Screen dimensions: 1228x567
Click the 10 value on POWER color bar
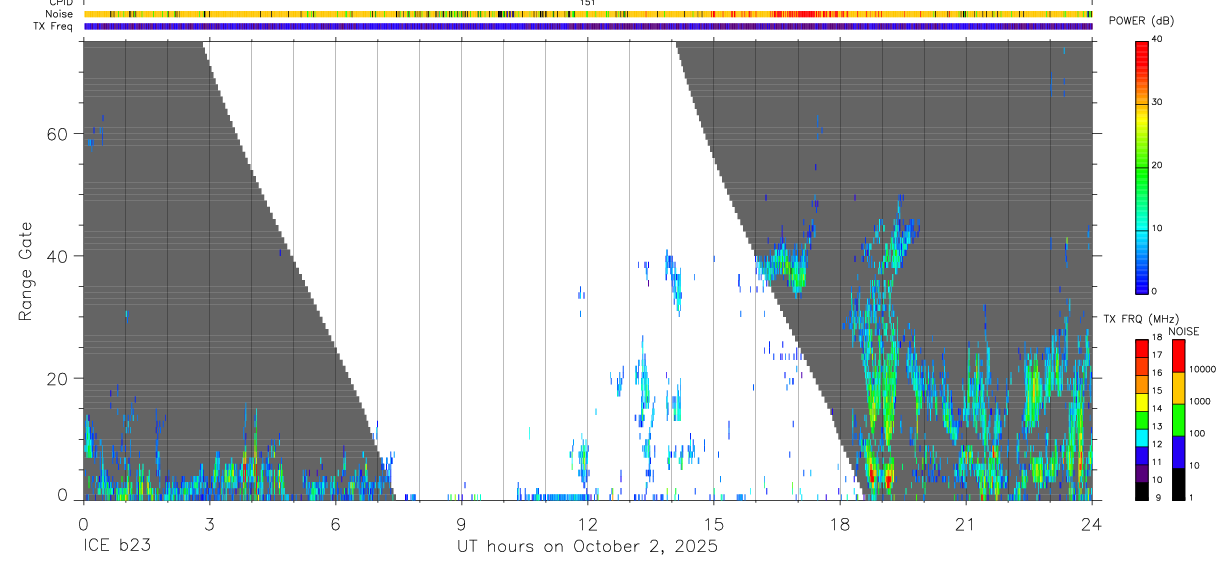coord(1157,229)
